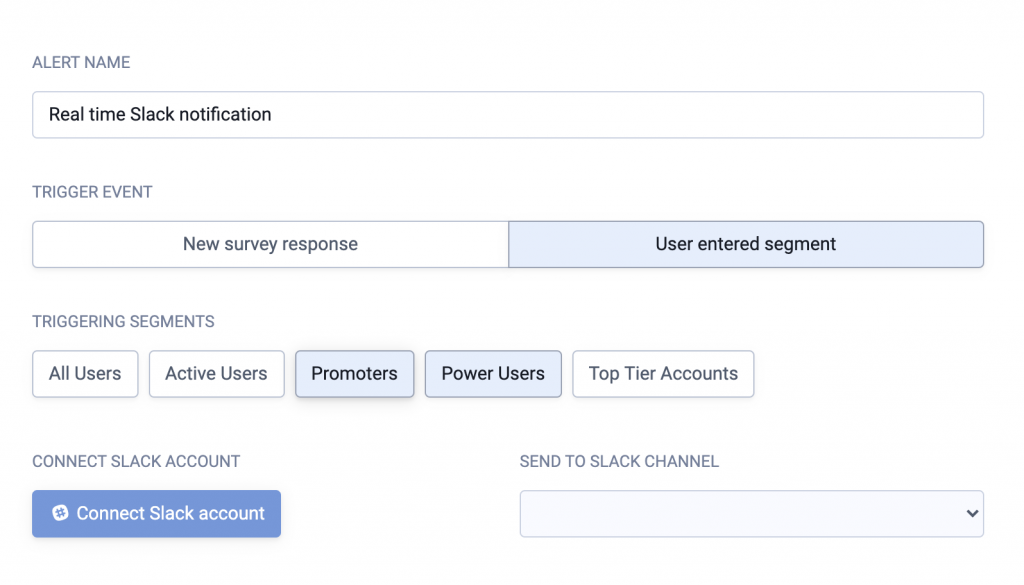Click the TRIGGERING SEGMENTS label
This screenshot has width=1024, height=585.
[123, 322]
